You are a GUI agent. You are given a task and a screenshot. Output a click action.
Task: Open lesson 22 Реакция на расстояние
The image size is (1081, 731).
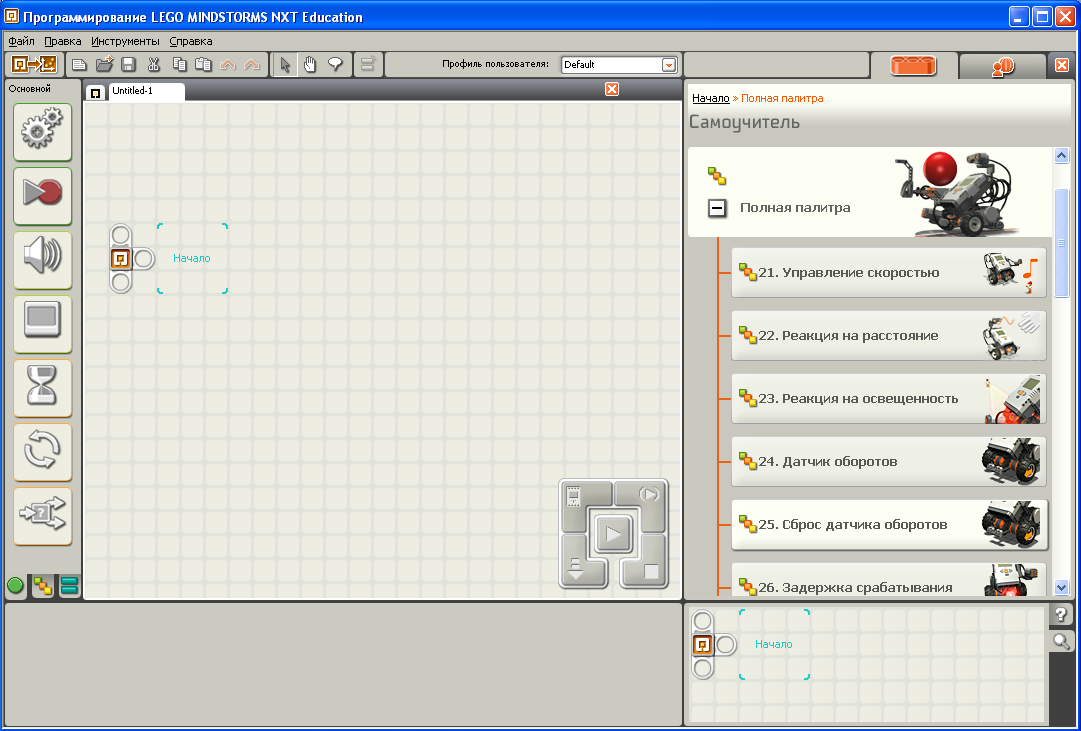click(889, 336)
